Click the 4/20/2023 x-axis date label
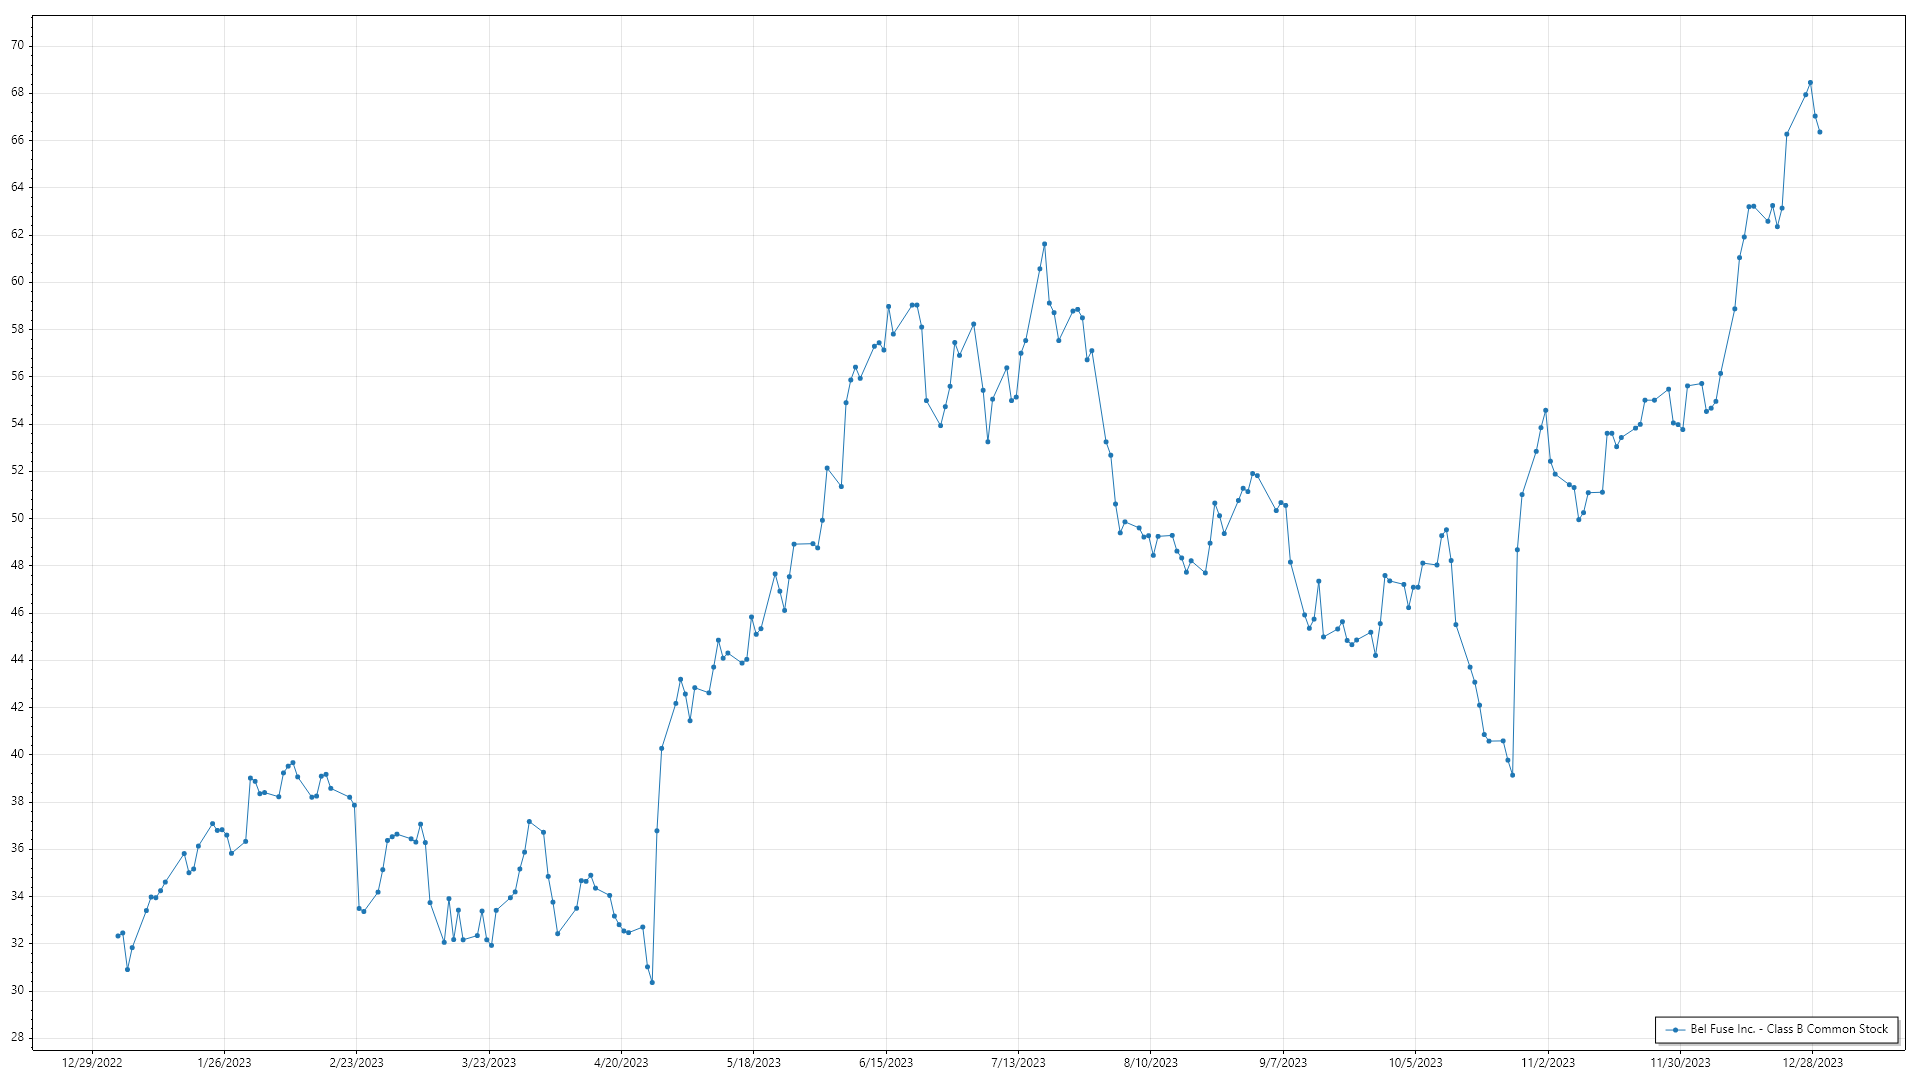Image resolution: width=1920 pixels, height=1080 pixels. click(621, 1063)
